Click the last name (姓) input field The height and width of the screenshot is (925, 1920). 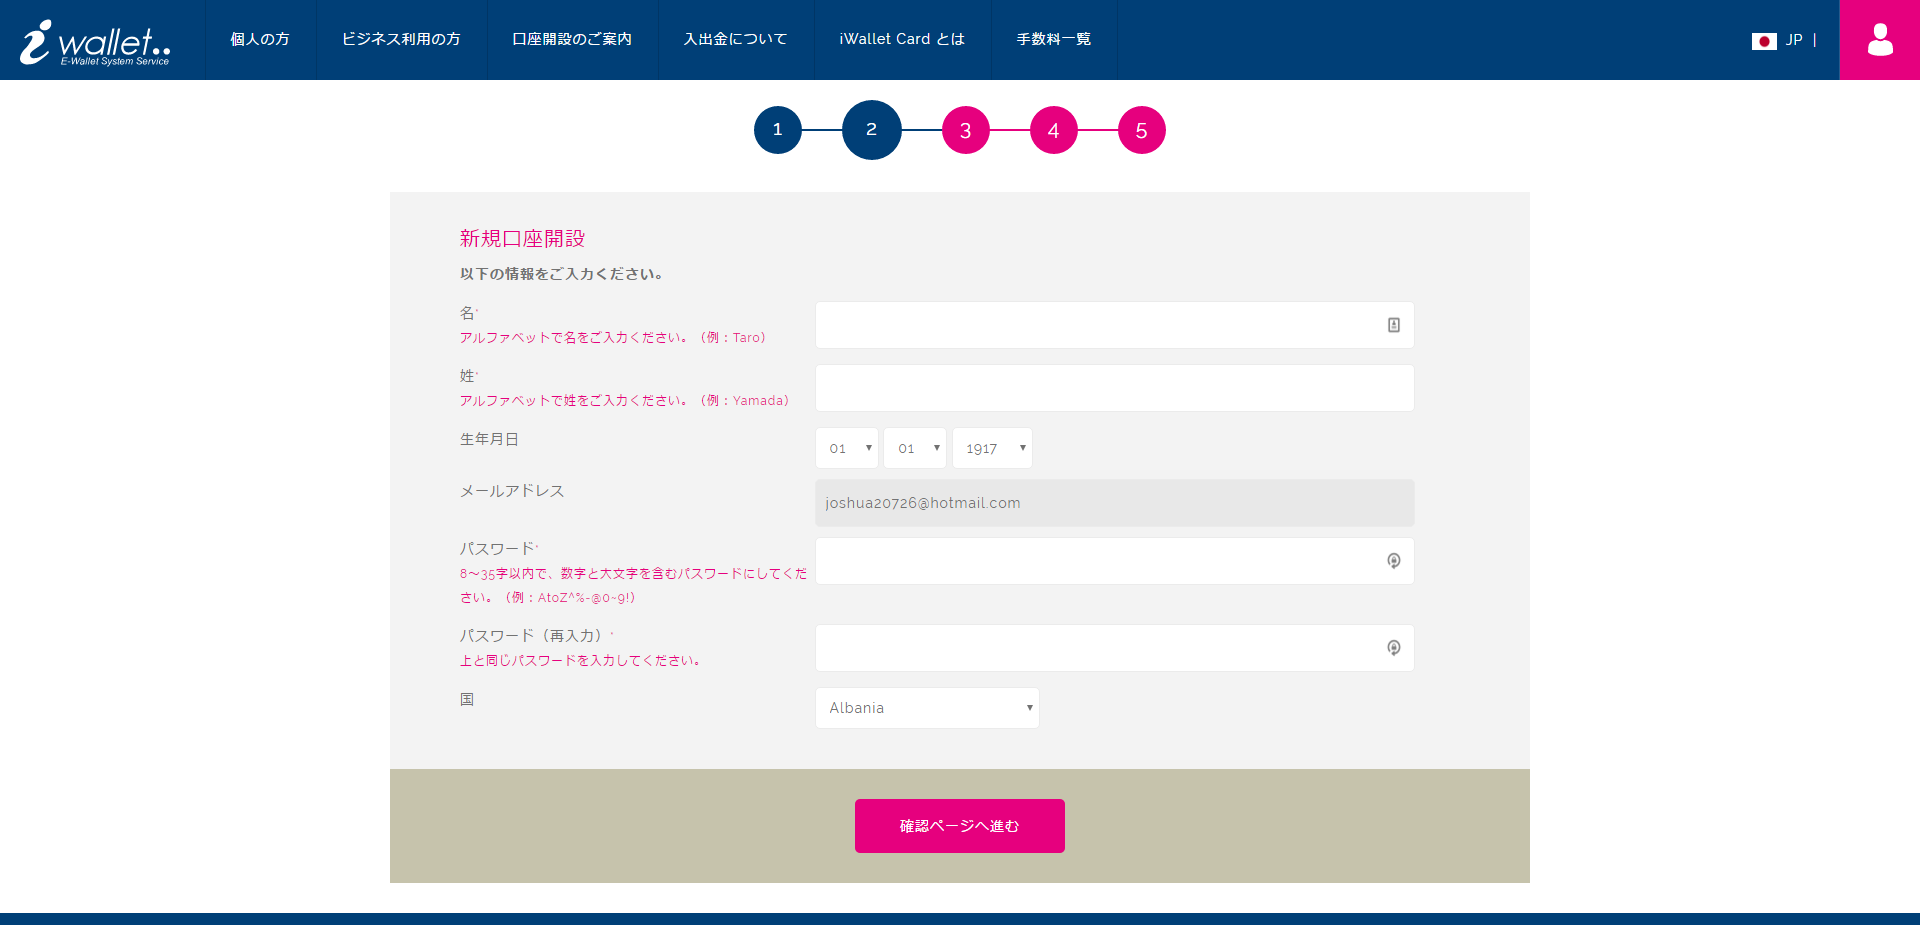point(1114,388)
